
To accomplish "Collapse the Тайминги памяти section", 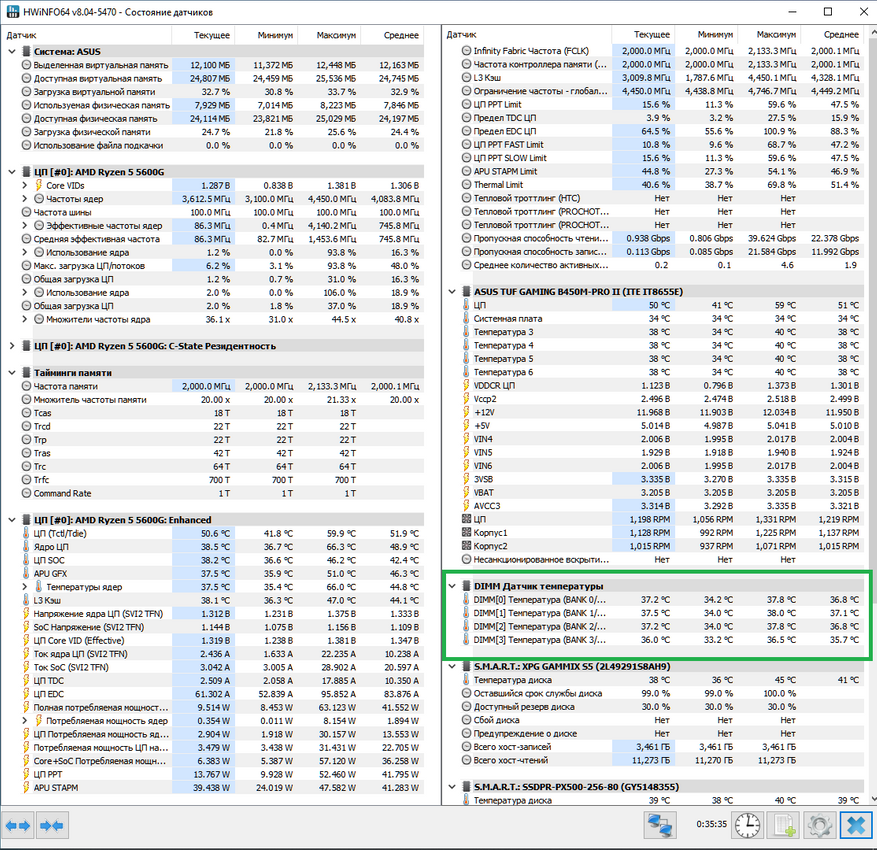I will tap(12, 373).
